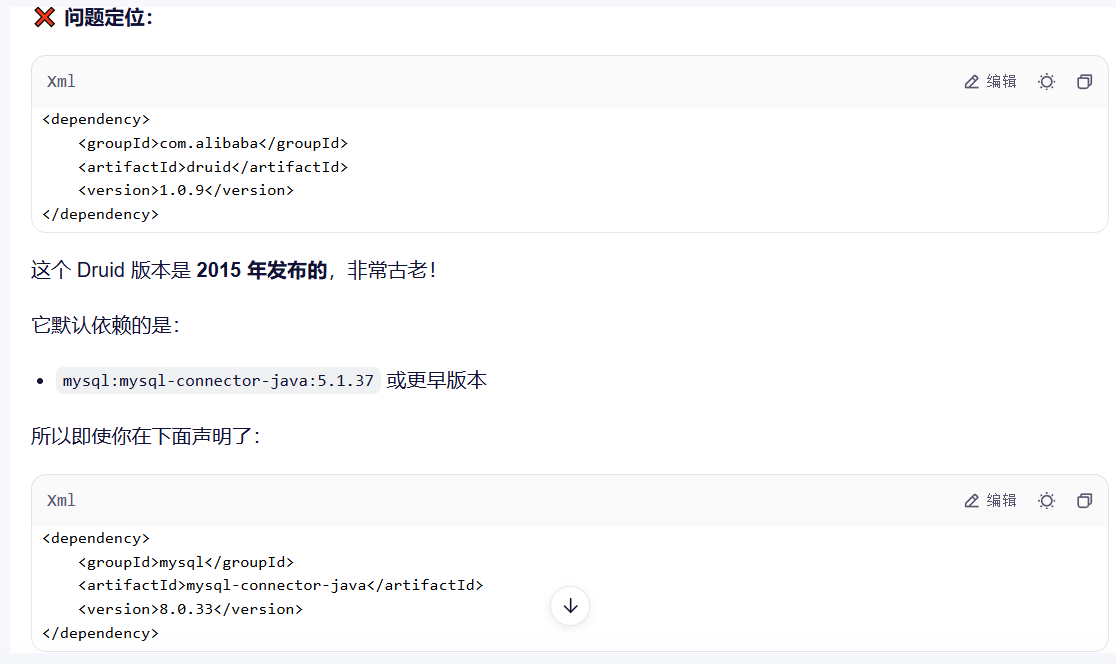Toggle theme on the first Xml code block
This screenshot has height=664, width=1116.
tap(1046, 82)
